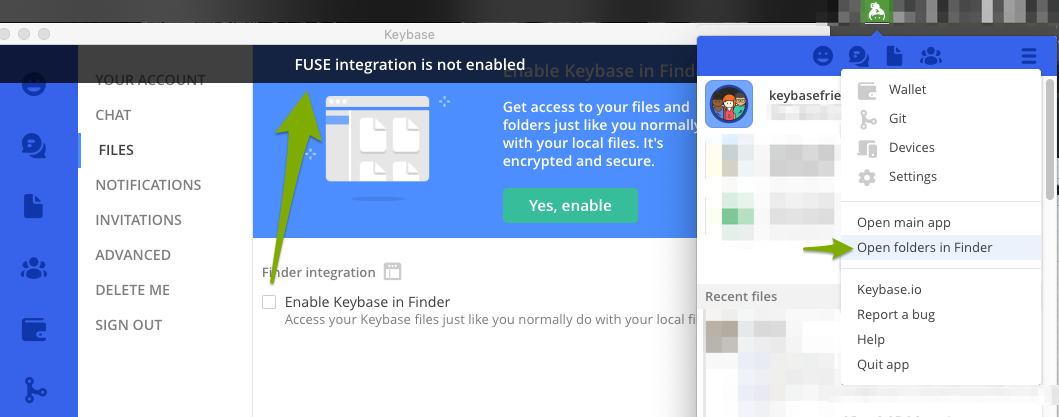Open Chat icon in the menubar widget

tap(858, 56)
